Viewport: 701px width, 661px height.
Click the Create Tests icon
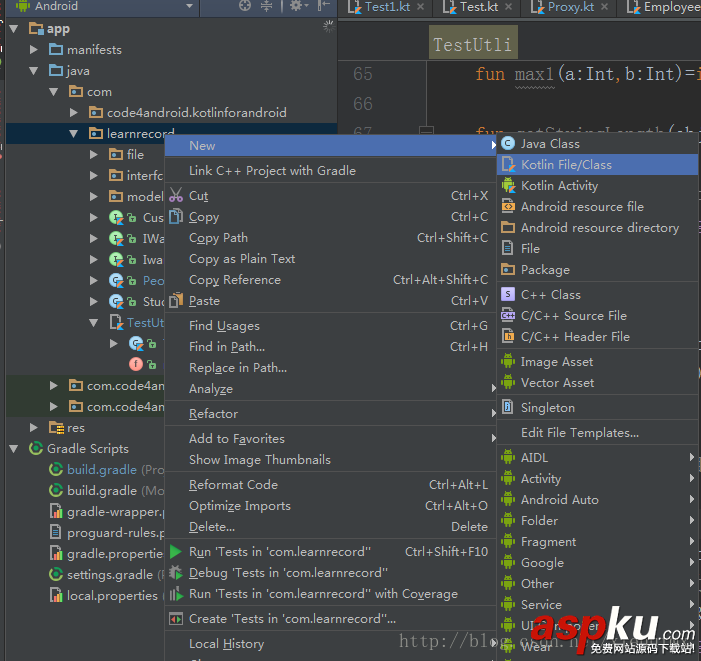pos(176,619)
